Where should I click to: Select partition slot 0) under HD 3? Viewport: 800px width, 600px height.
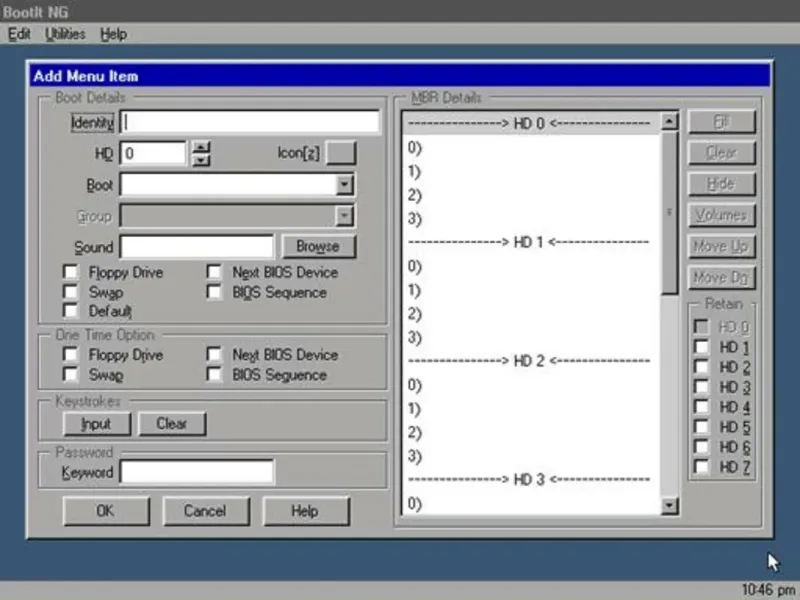point(531,503)
